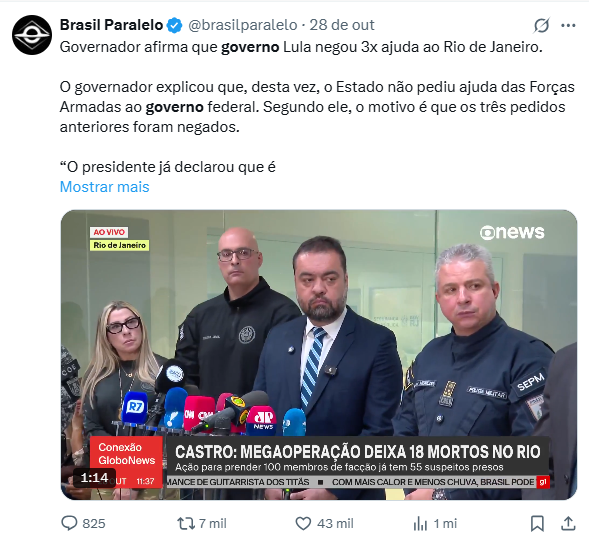Click the 7 mil repost count

(x=213, y=523)
